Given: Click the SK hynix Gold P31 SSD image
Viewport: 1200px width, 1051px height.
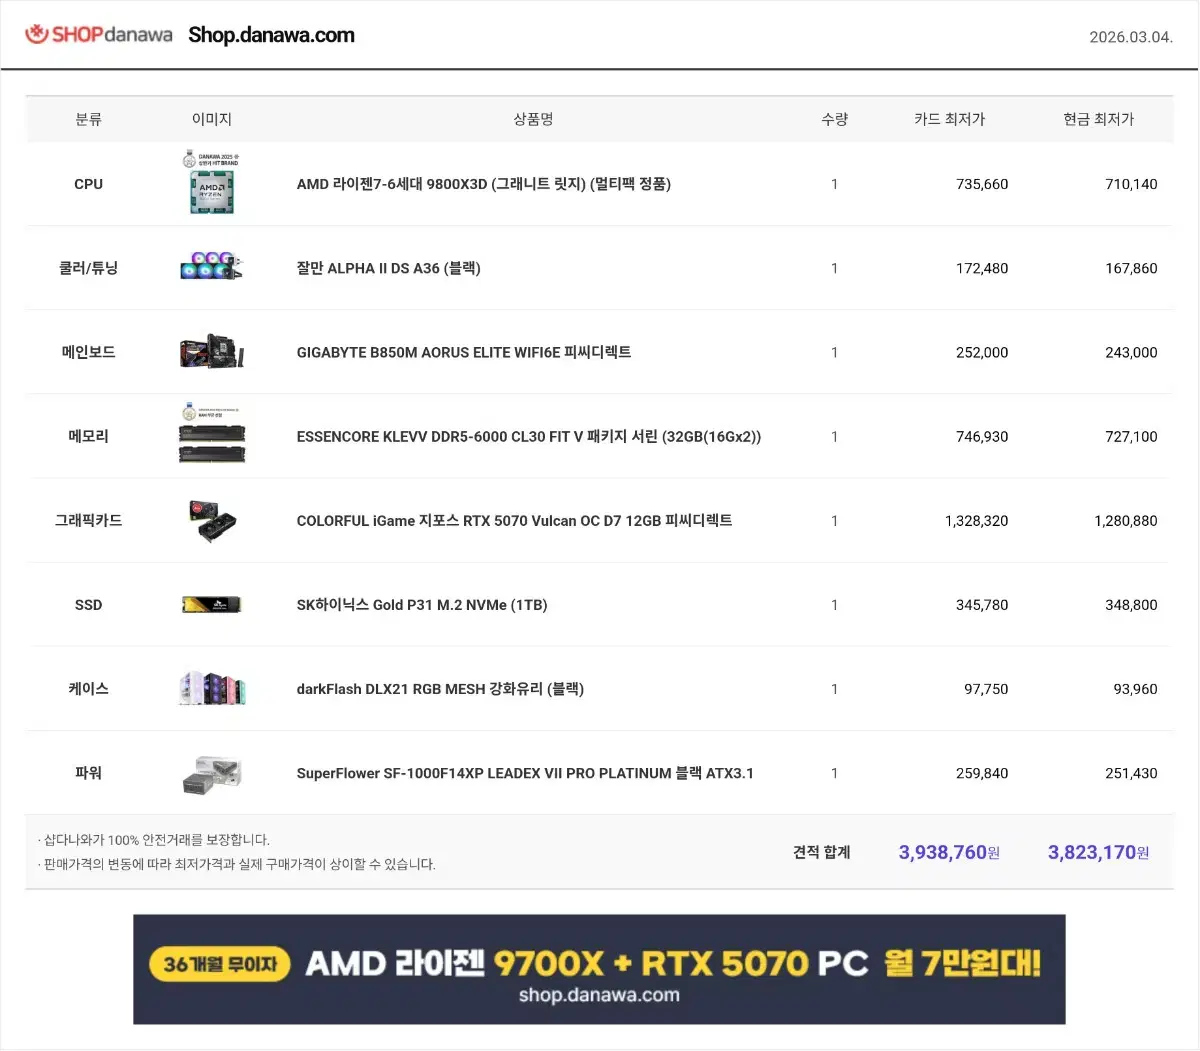Looking at the screenshot, I should point(211,604).
